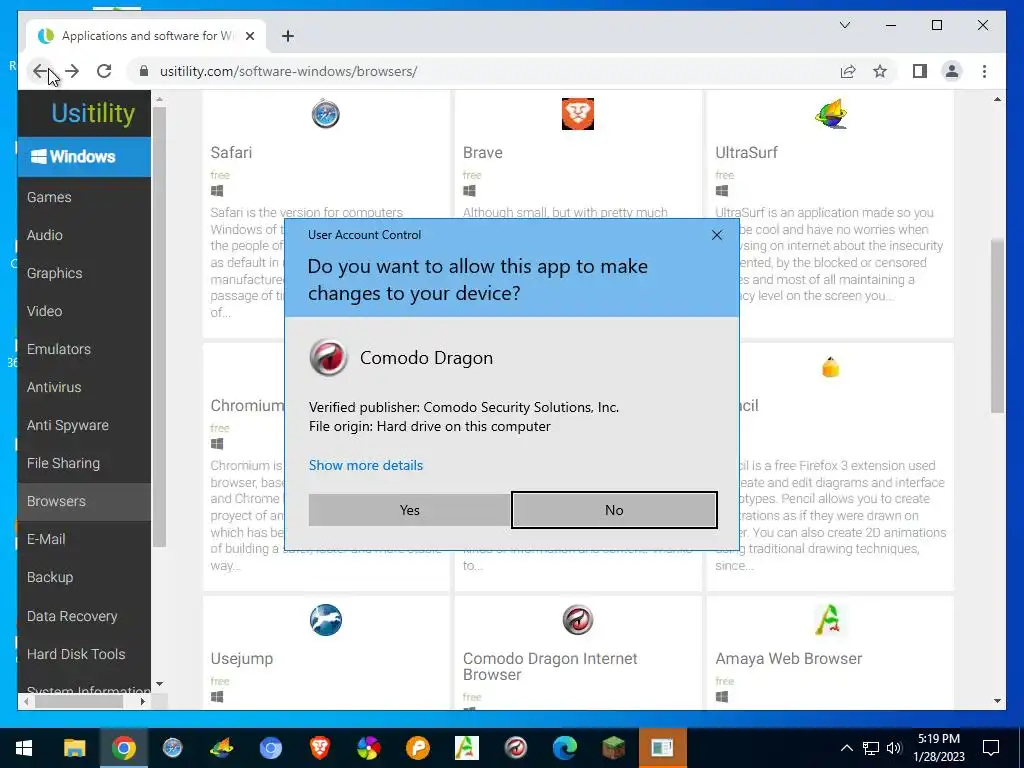Click the Usejump icon on the page

click(x=325, y=620)
